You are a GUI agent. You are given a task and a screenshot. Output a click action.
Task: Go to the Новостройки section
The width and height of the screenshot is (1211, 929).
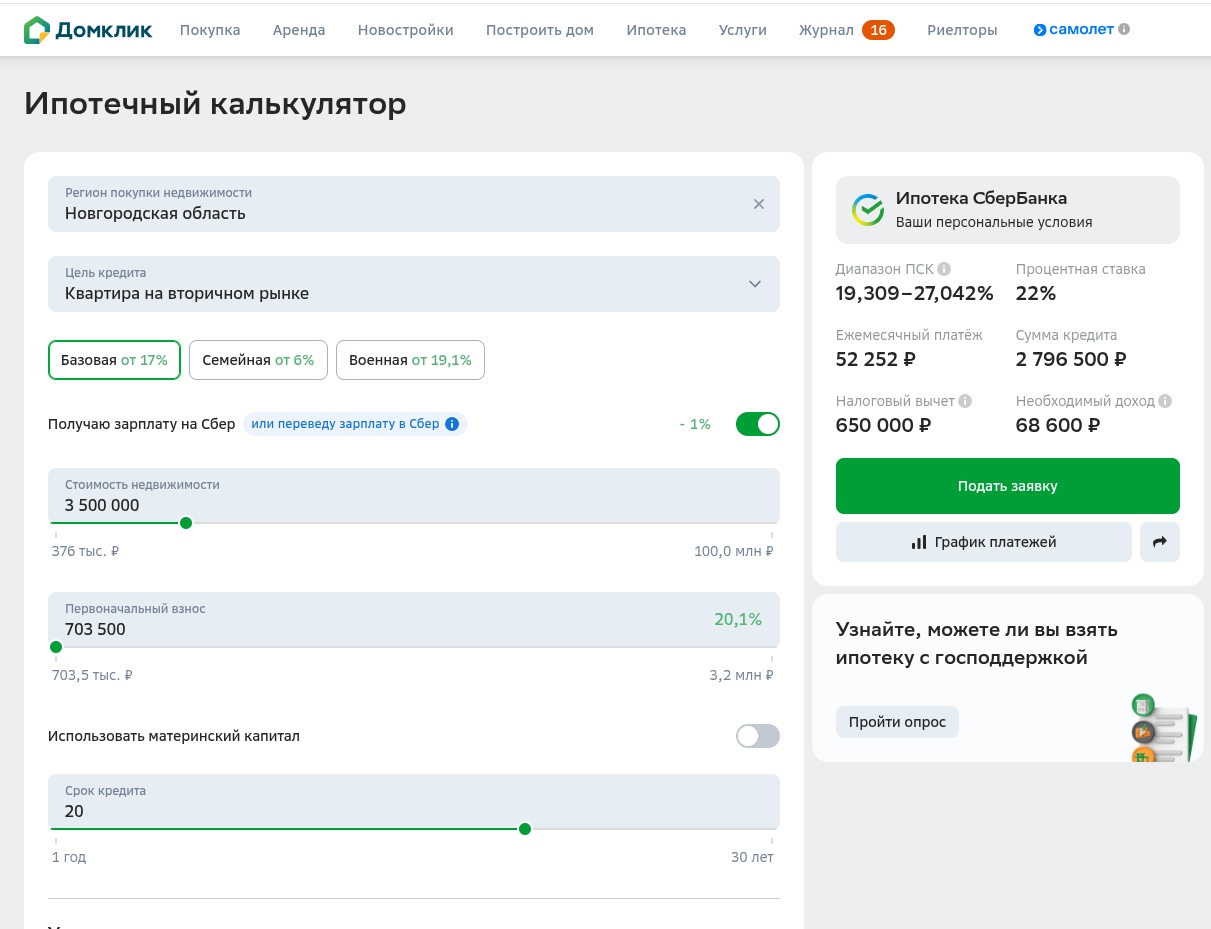pos(405,30)
